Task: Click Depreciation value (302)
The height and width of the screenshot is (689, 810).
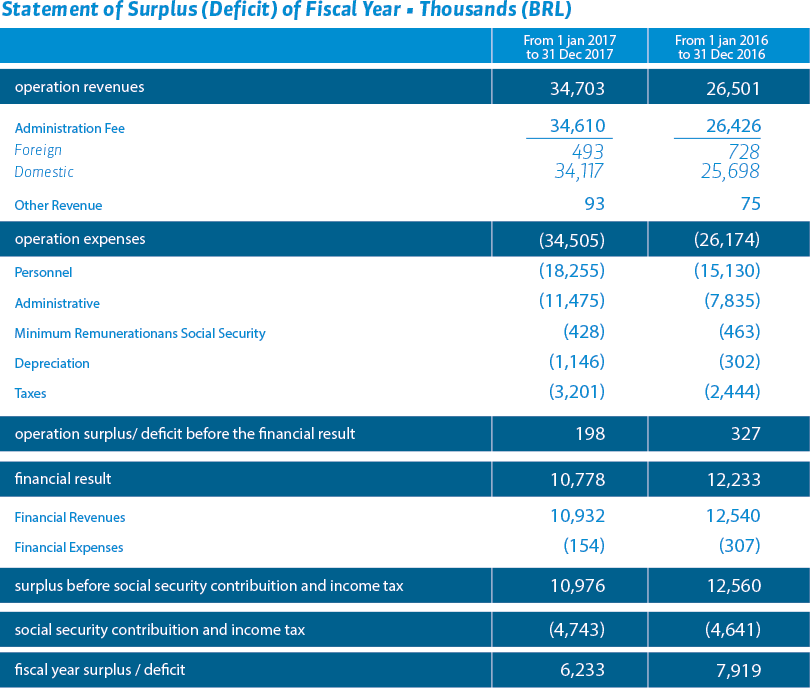Action: pos(739,361)
